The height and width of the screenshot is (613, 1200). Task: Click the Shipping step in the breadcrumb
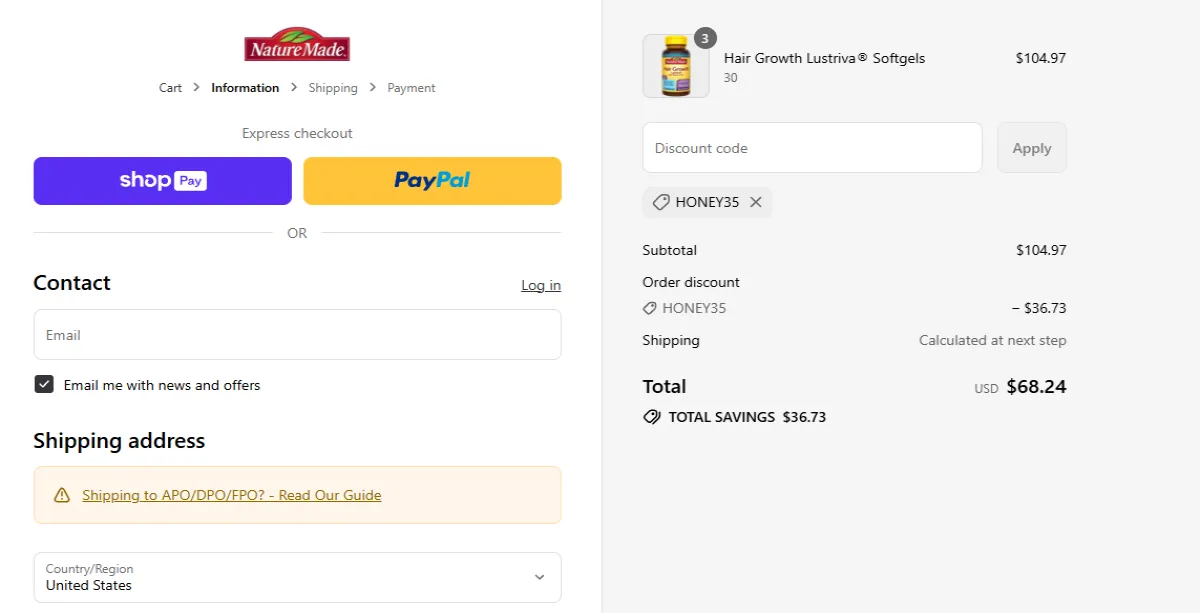332,87
